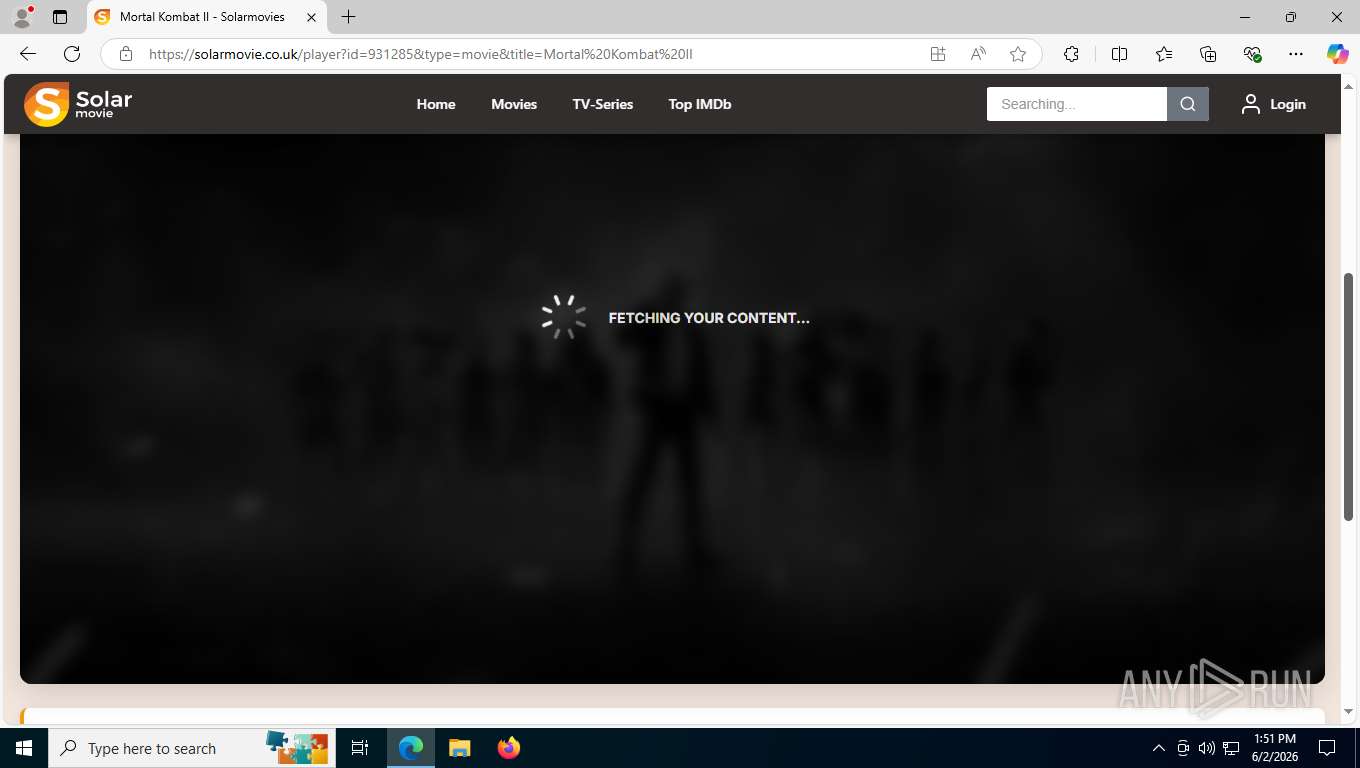Open Settings and more menu
This screenshot has height=768, width=1360.
(1296, 54)
